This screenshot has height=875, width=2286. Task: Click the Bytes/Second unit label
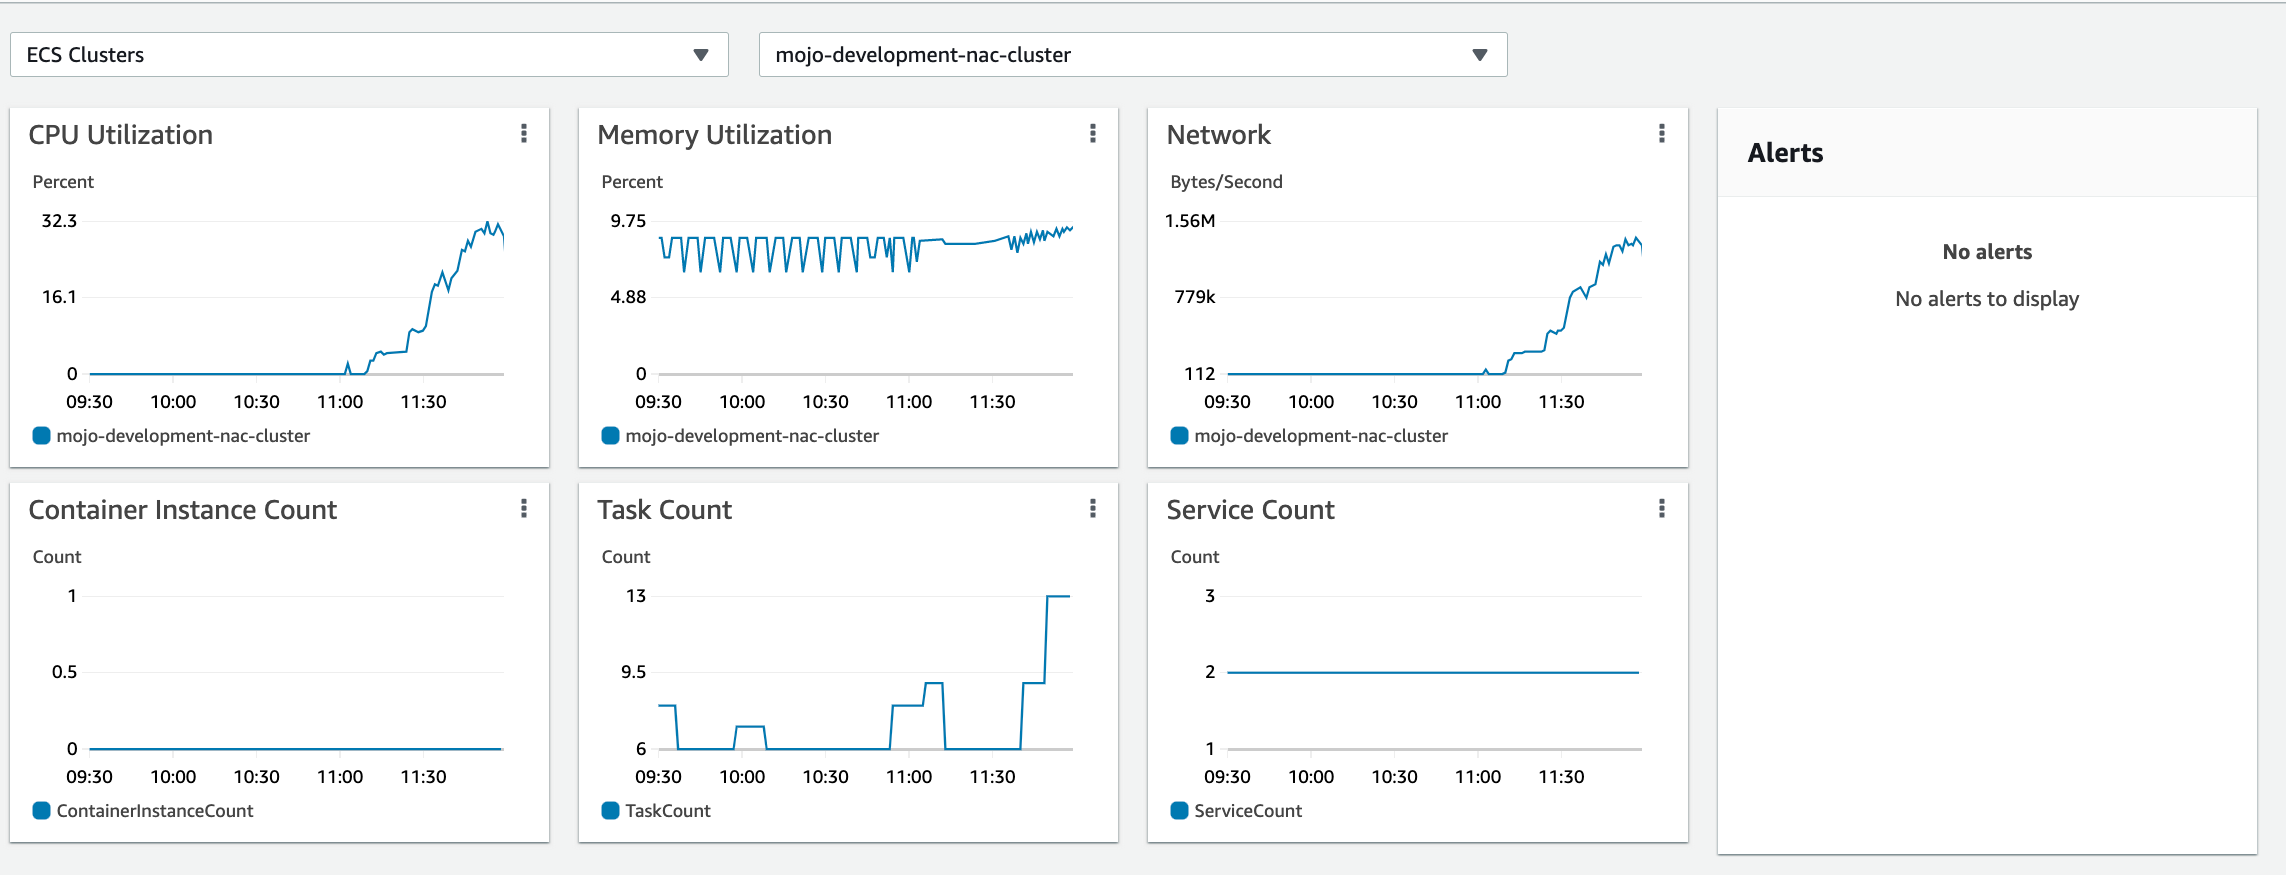click(x=1227, y=182)
